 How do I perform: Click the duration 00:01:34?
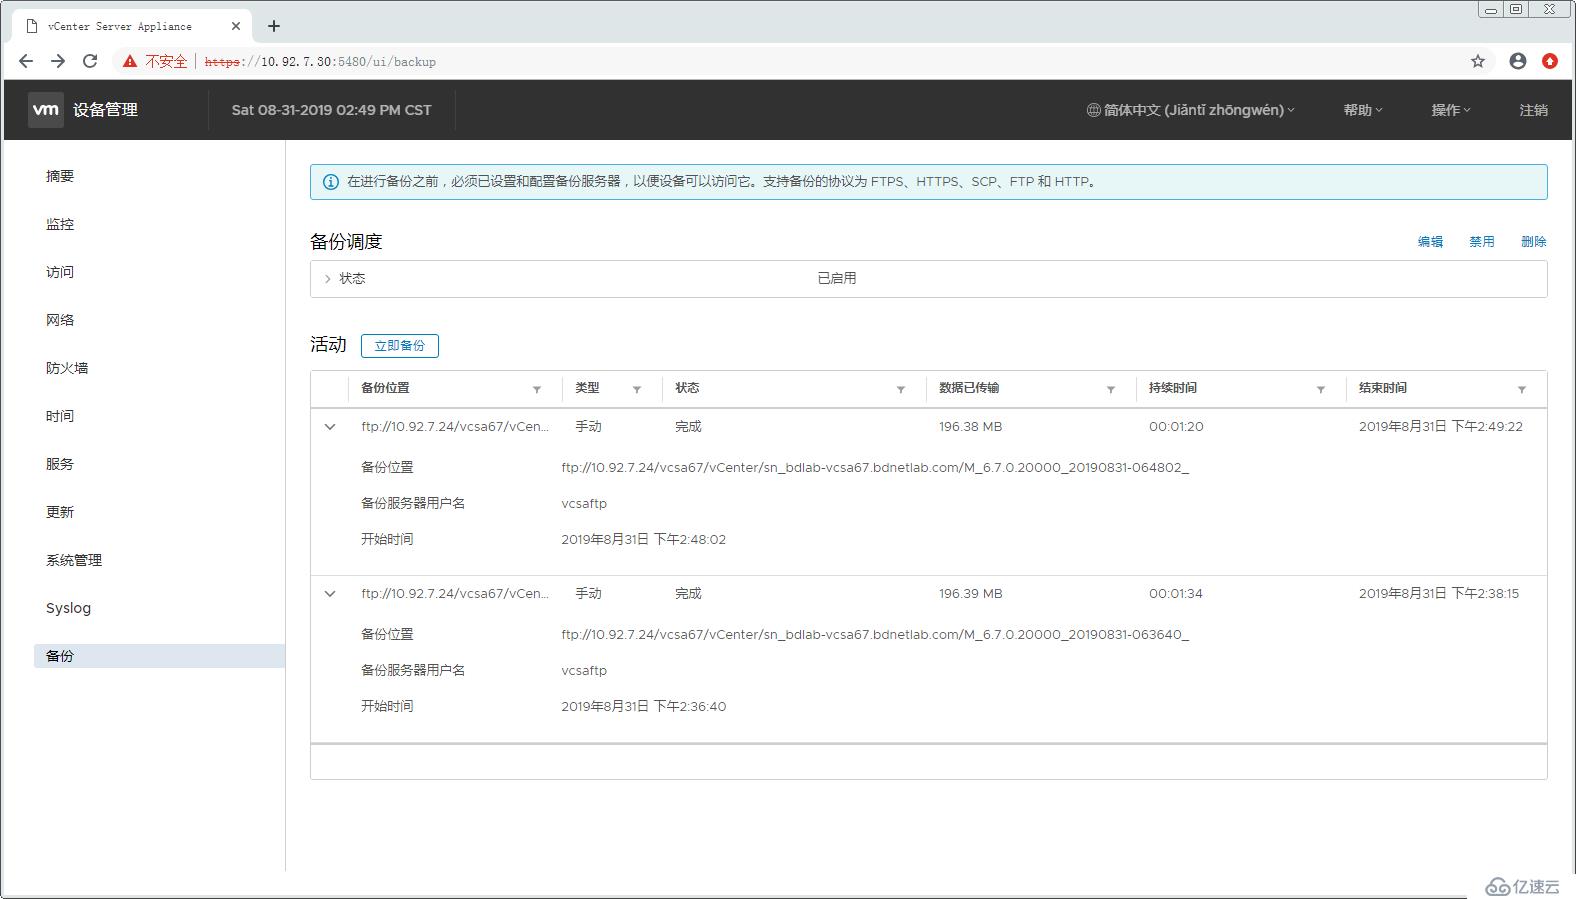1176,594
